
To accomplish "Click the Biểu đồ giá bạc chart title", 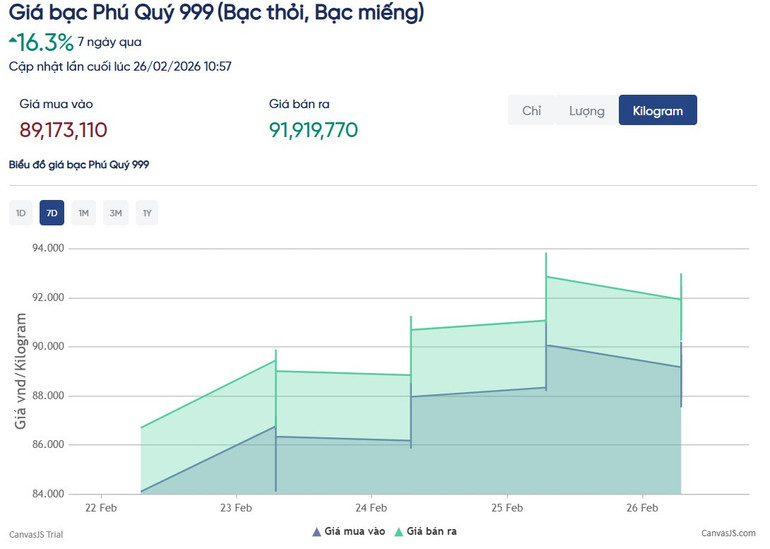I will [x=79, y=164].
